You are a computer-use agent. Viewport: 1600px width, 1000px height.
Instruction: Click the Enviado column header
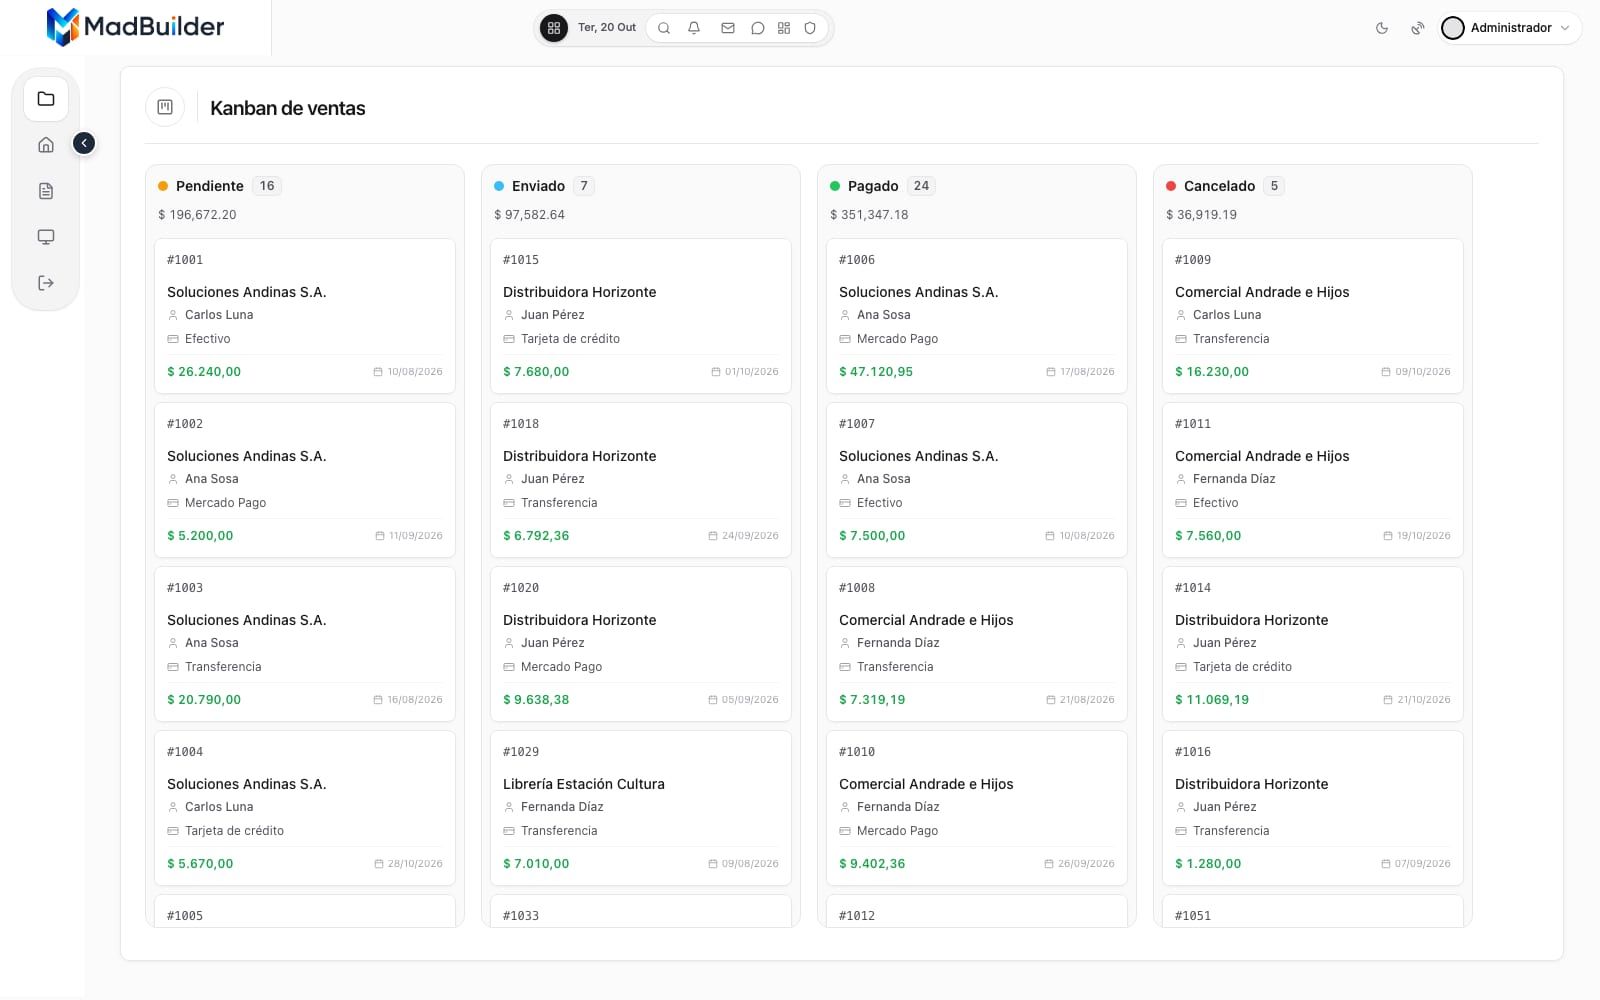[x=538, y=186]
